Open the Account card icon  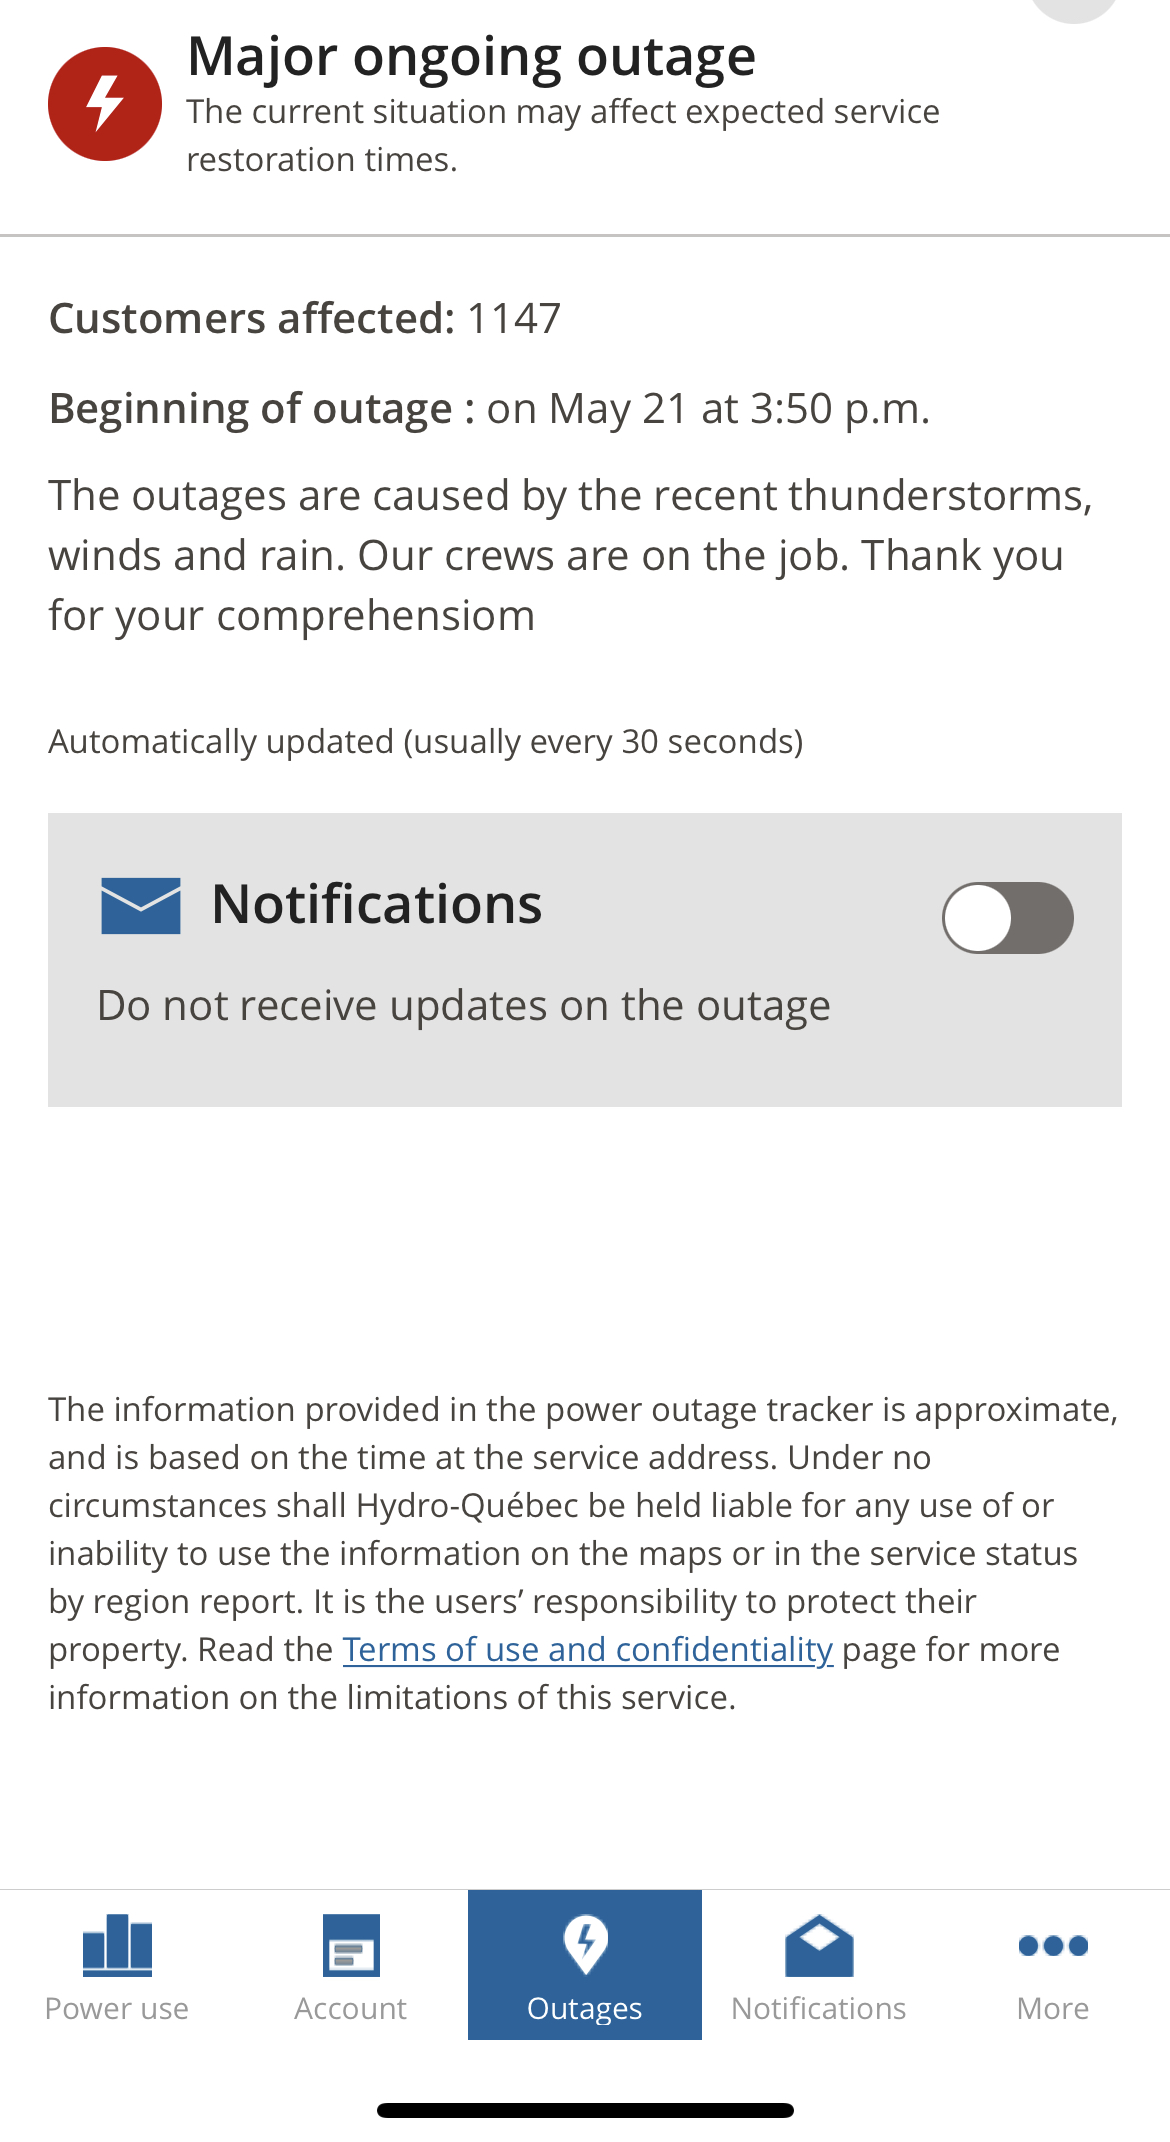tap(351, 1945)
